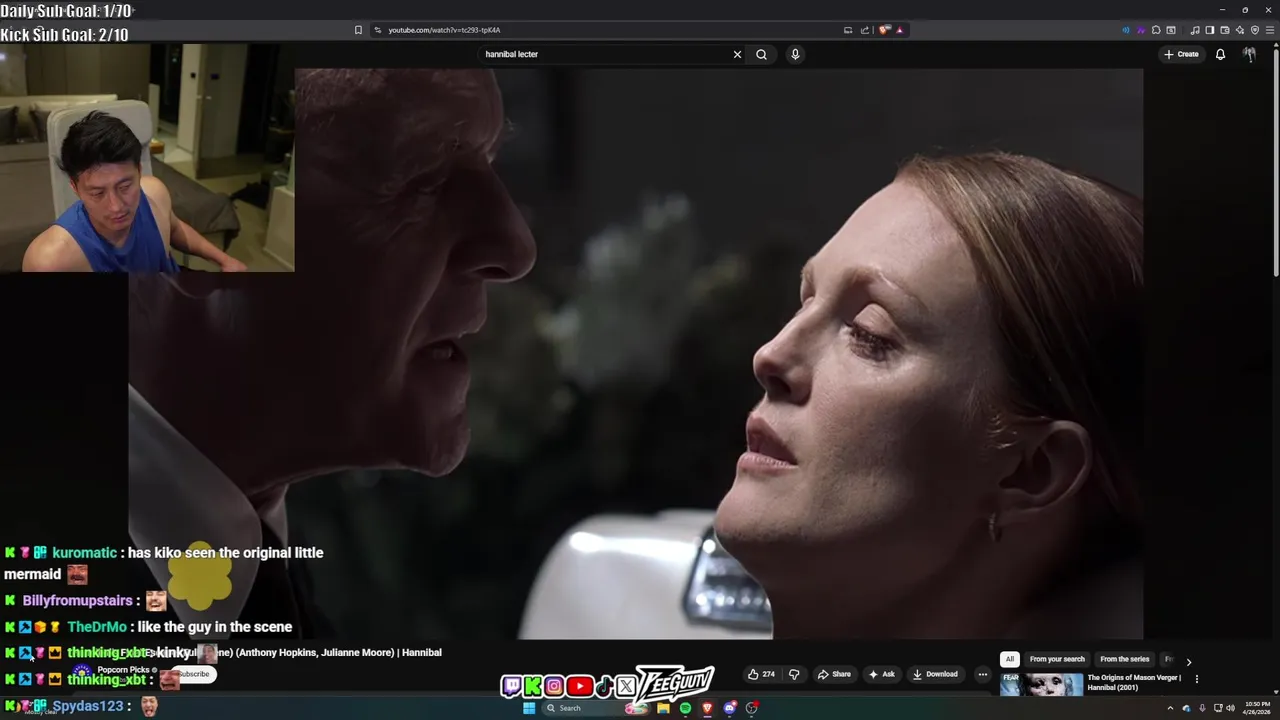Start voice search with microphone icon

(795, 54)
